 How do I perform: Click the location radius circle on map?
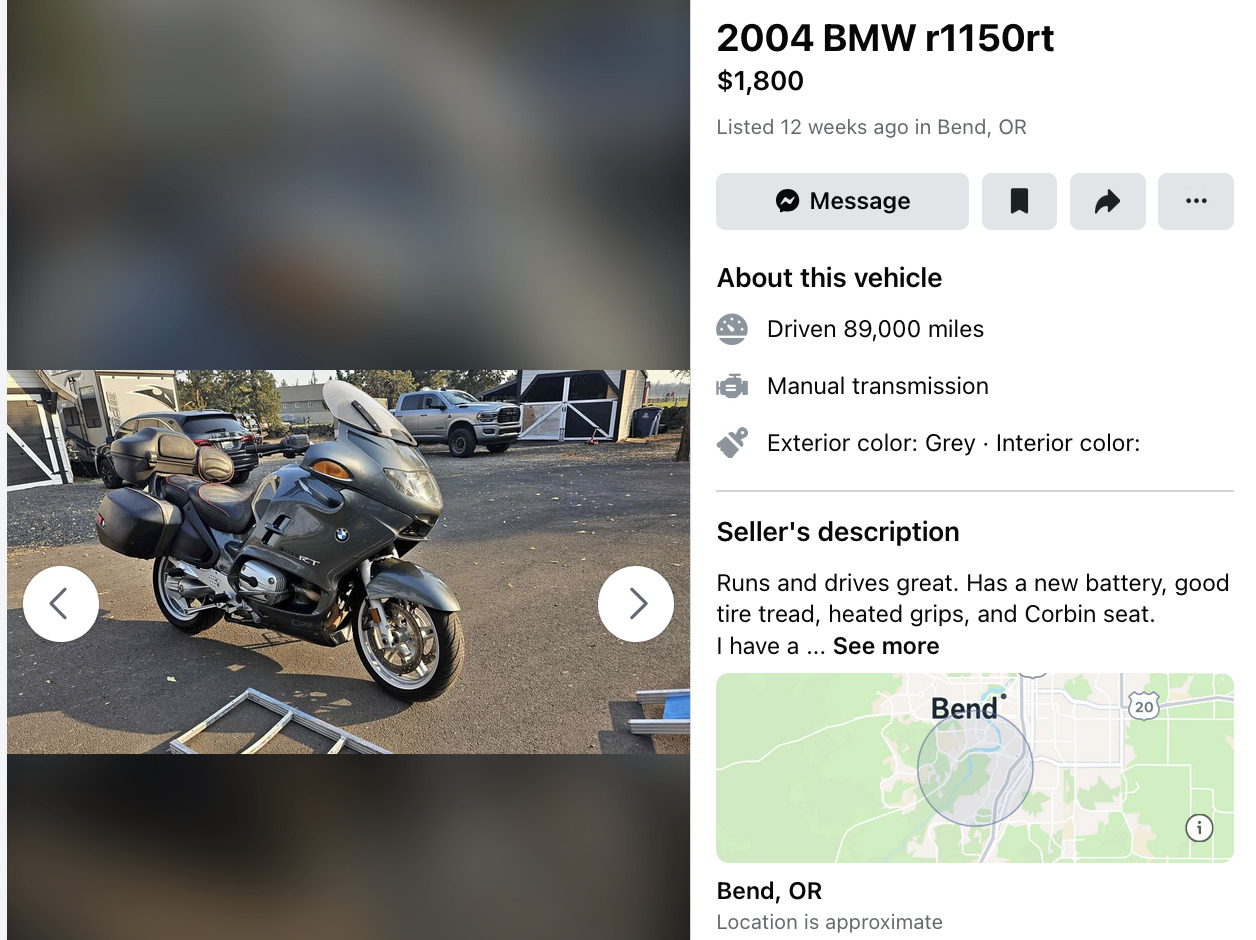click(x=975, y=768)
